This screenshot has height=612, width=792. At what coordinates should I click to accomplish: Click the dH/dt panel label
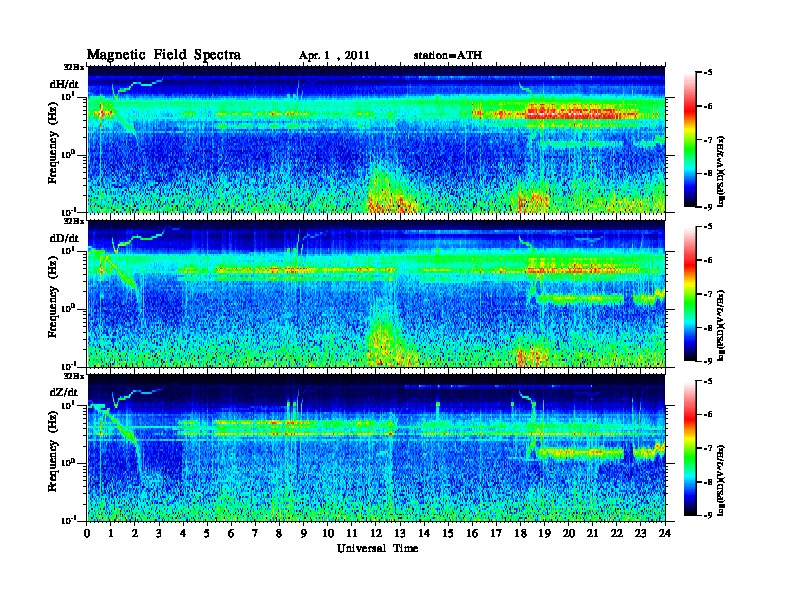tap(64, 84)
